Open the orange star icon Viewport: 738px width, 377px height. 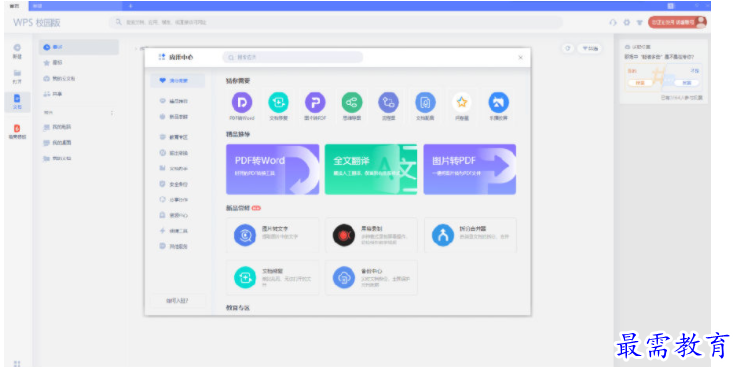click(x=462, y=102)
